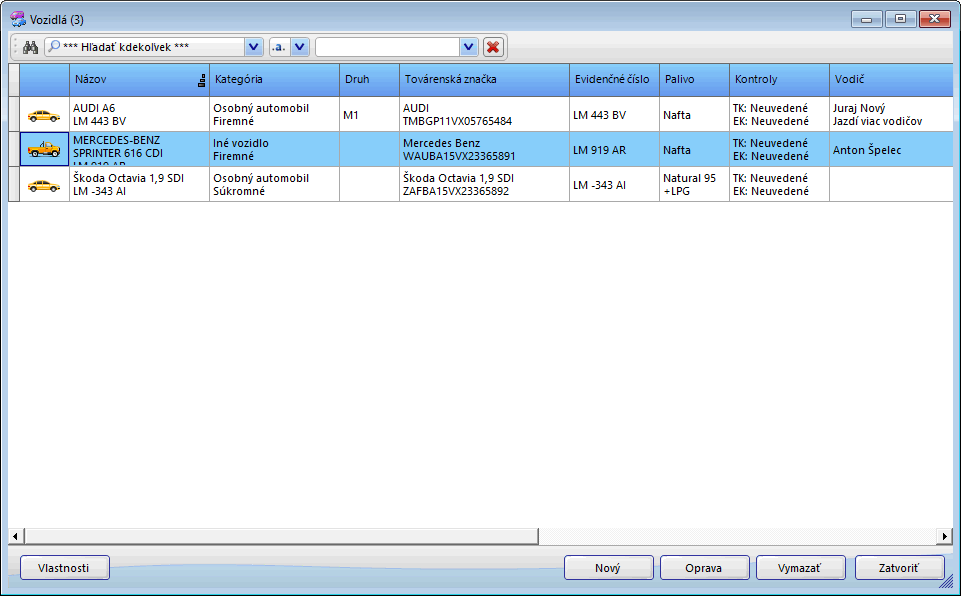The image size is (961, 596).
Task: Close the Vozidlá window via title bar
Action: pyautogui.click(x=935, y=19)
